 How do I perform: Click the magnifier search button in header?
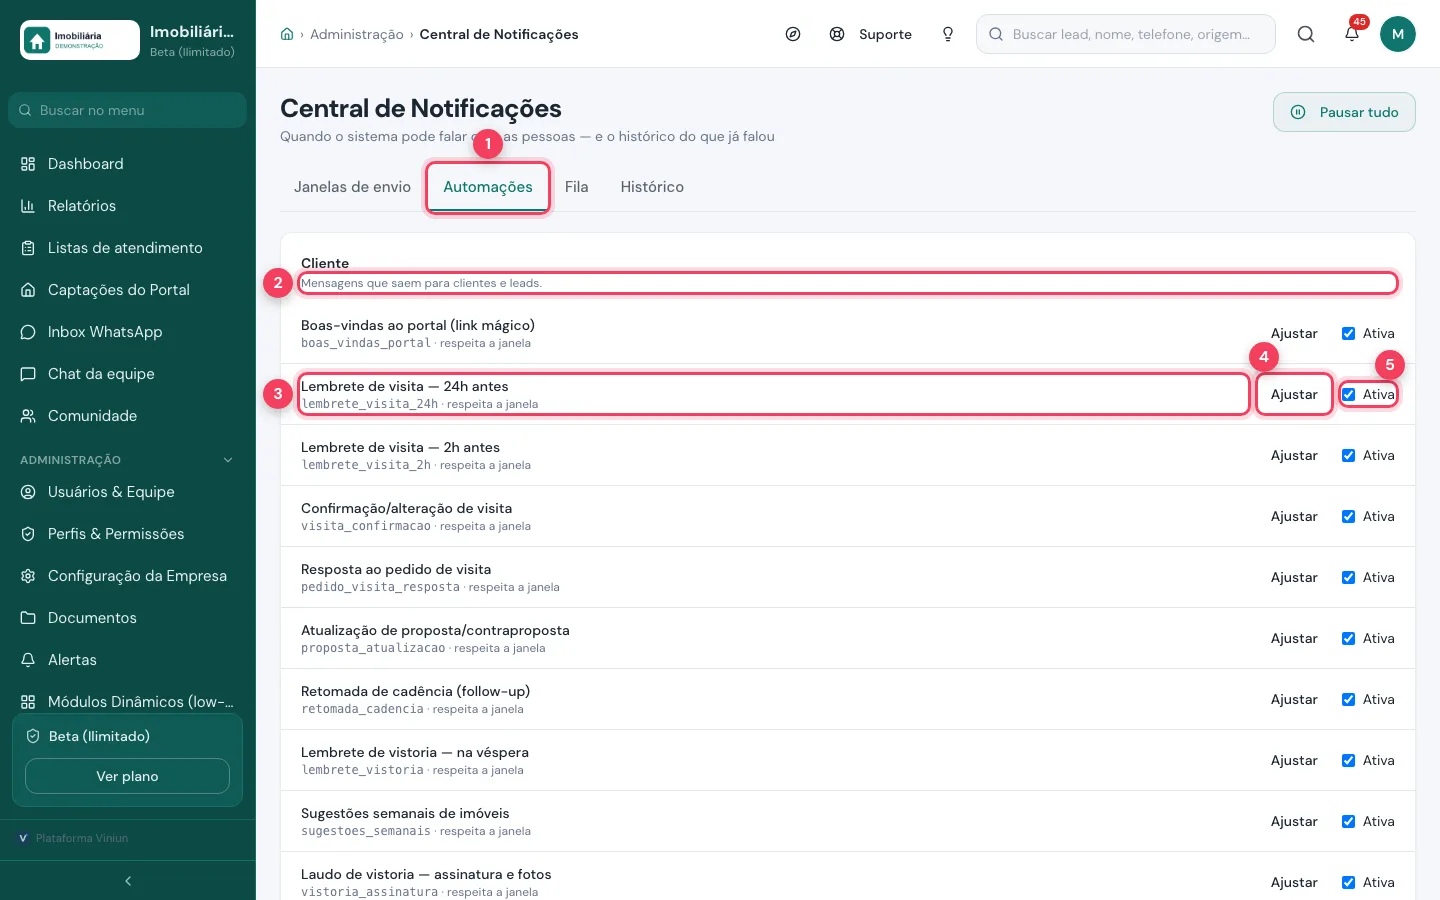point(1306,34)
